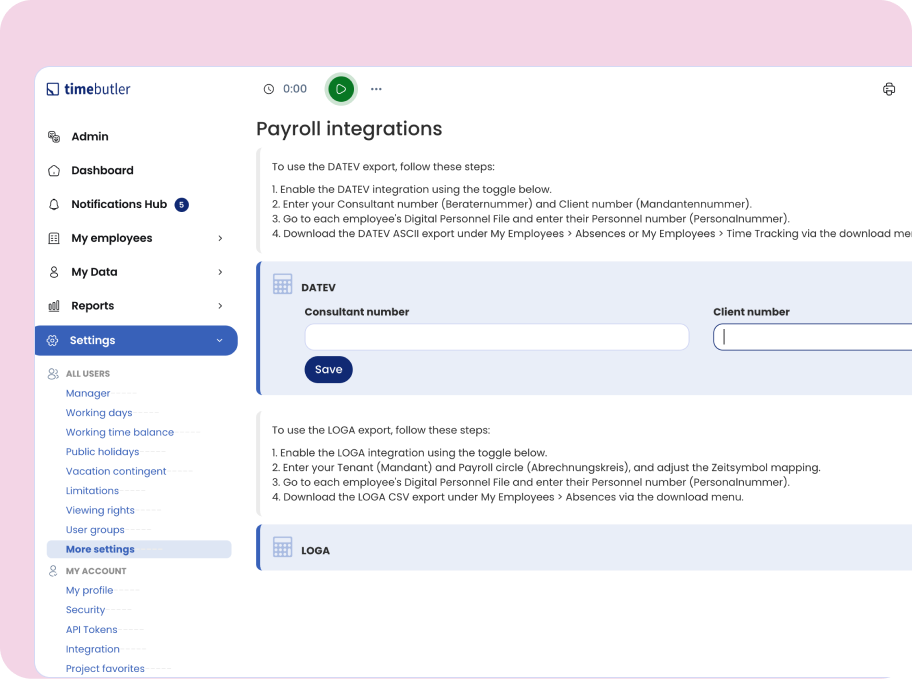The image size is (912, 679).
Task: Open Integration link
Action: coord(92,649)
